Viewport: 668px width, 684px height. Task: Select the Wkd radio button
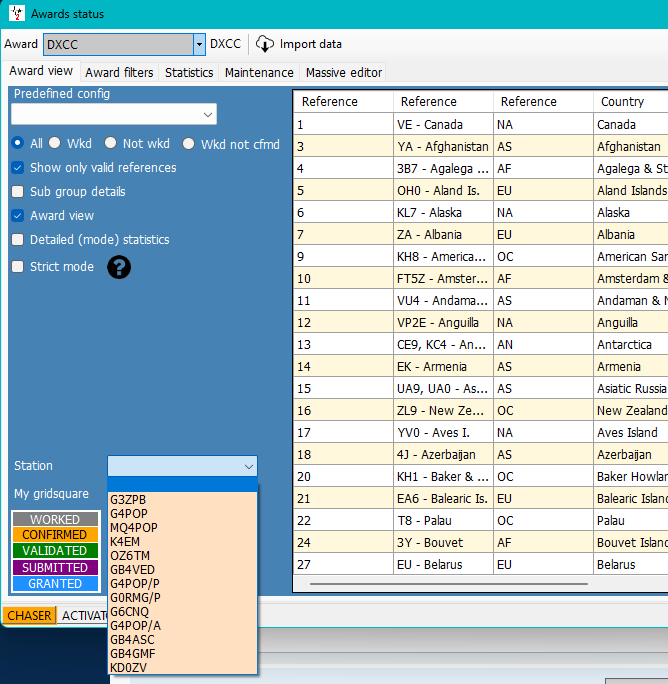pyautogui.click(x=55, y=143)
